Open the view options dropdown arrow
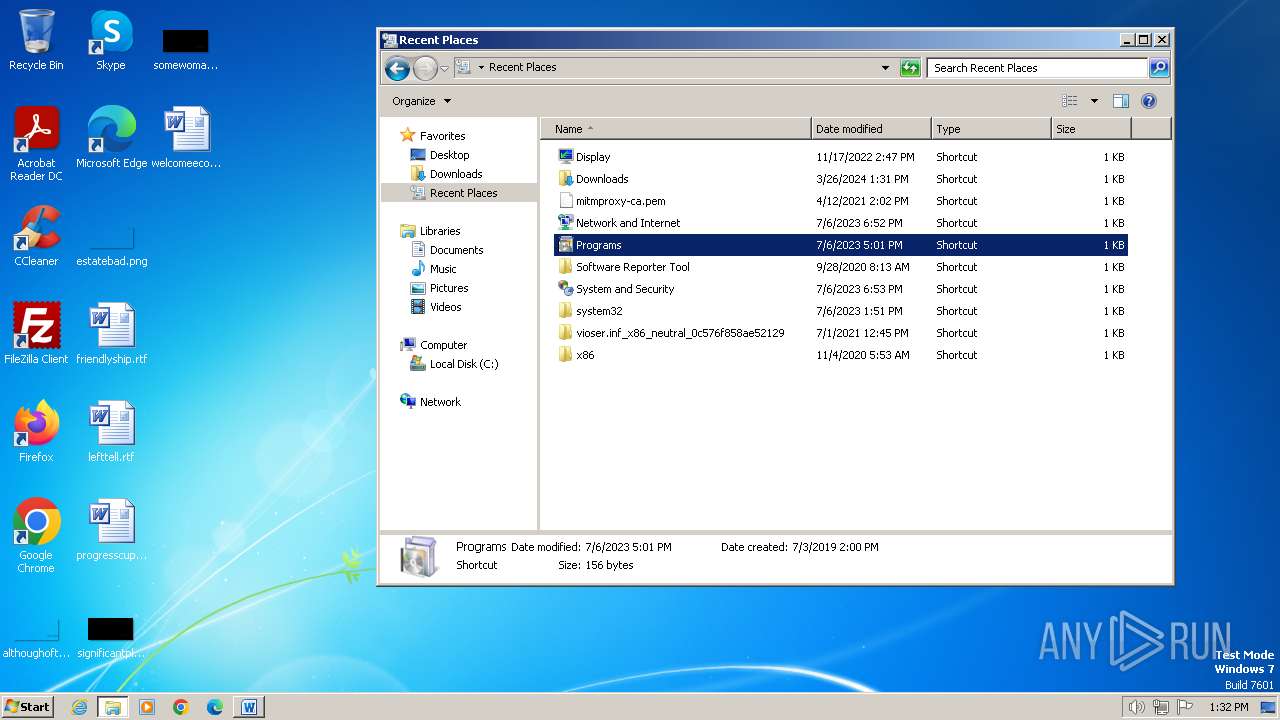1280x720 pixels. coord(1094,101)
